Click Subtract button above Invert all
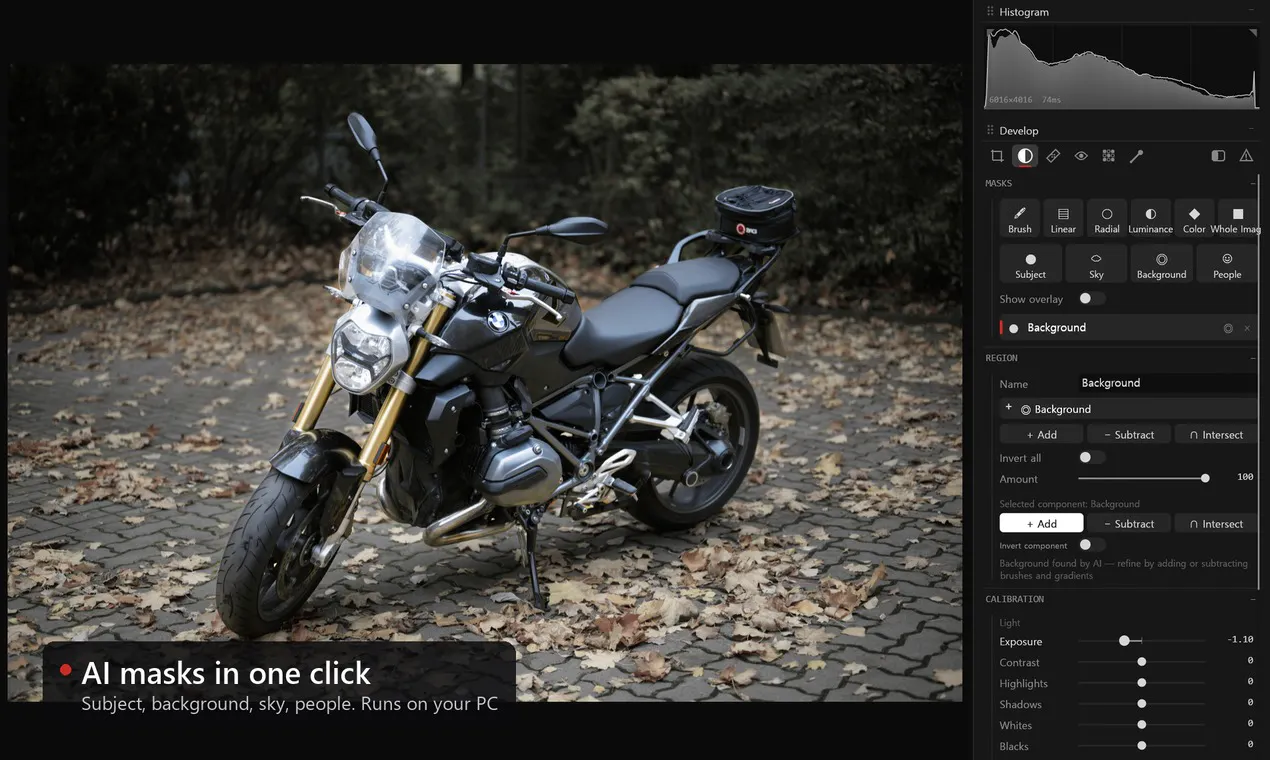 [x=1127, y=435]
